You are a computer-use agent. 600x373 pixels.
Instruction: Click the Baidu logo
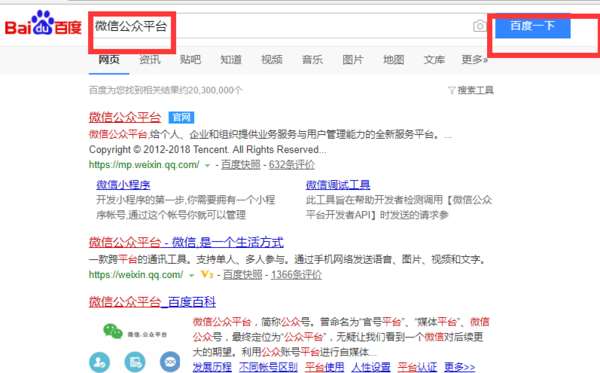[43, 24]
